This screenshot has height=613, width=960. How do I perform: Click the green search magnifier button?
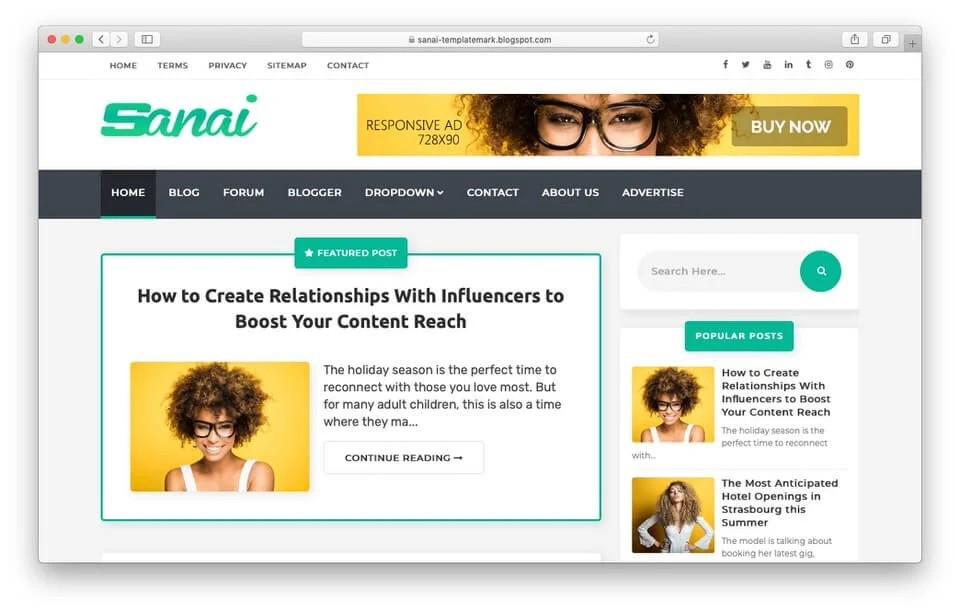pos(820,271)
